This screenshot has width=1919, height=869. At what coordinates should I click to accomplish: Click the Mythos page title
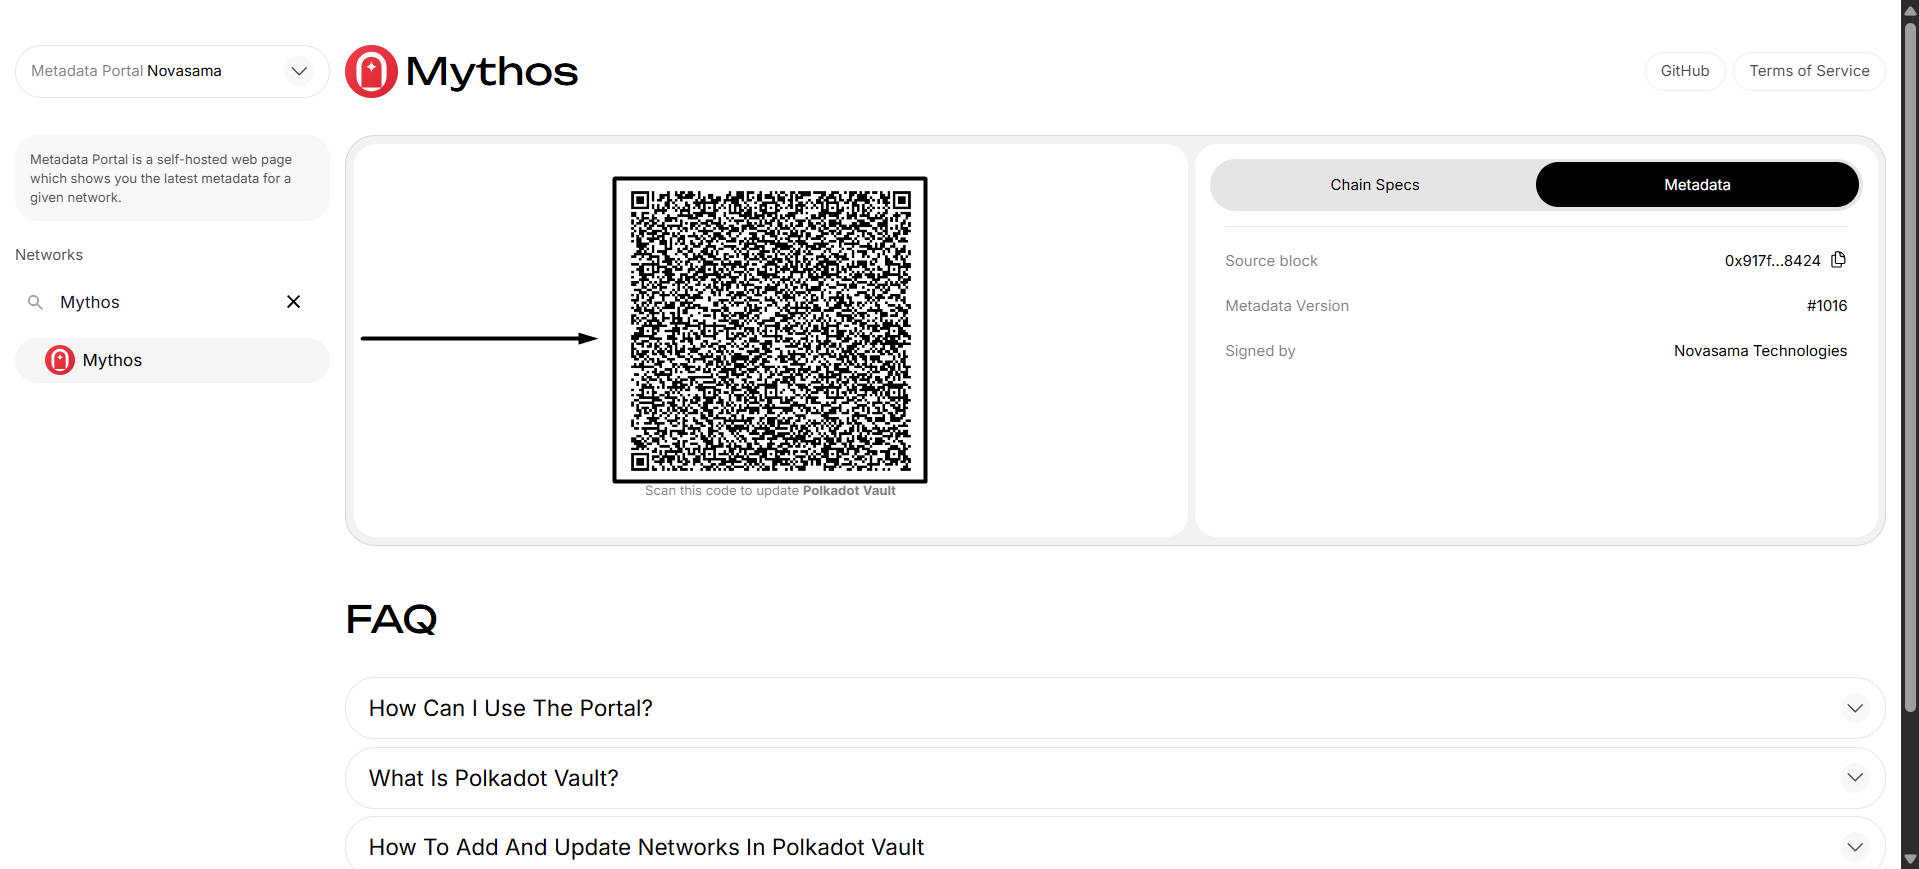pyautogui.click(x=491, y=72)
